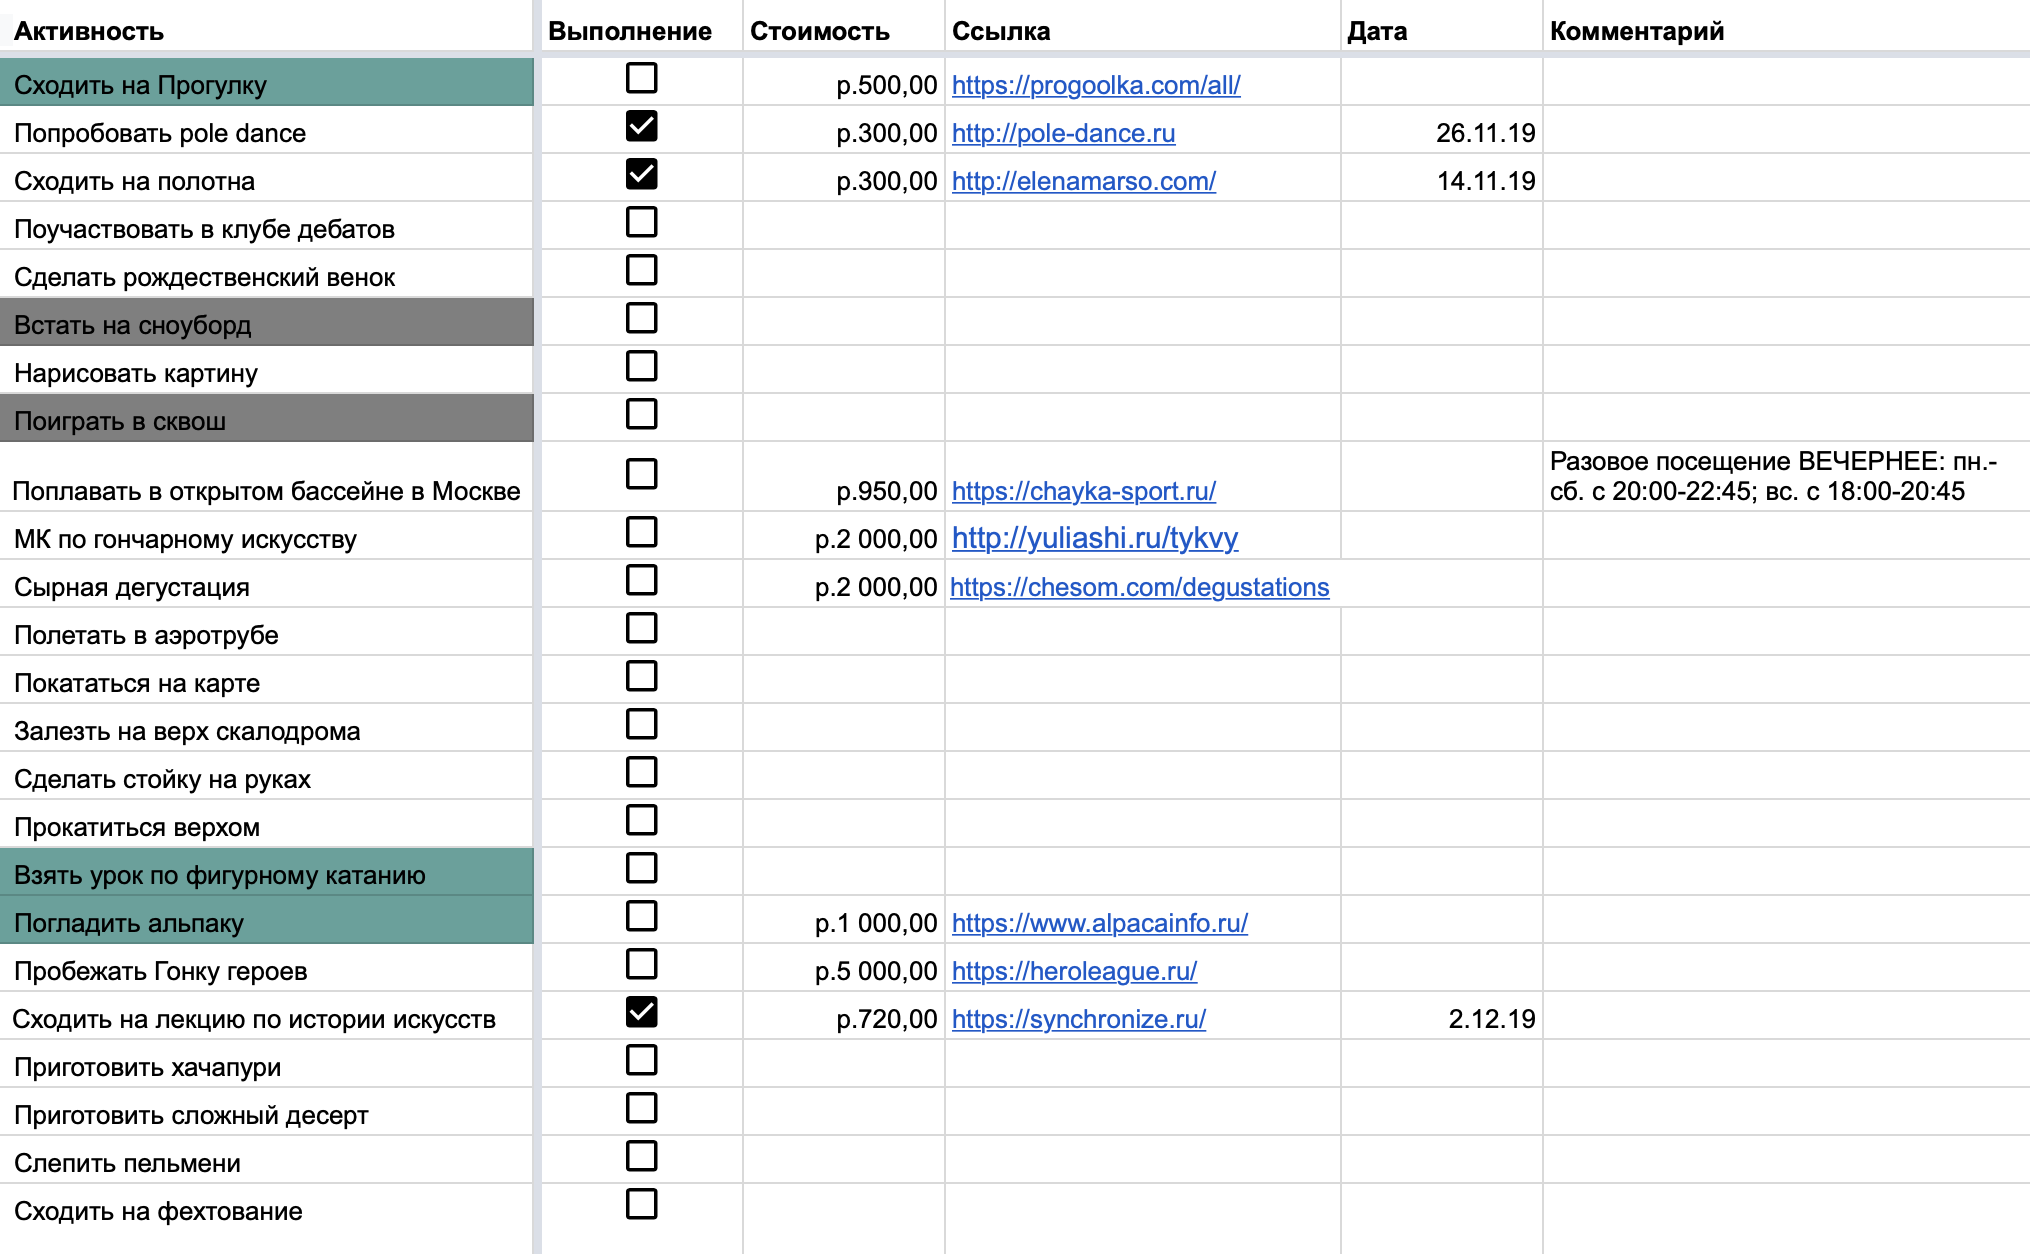
Task: Tick the Приготовить хачапури checkbox
Action: pos(641,1060)
